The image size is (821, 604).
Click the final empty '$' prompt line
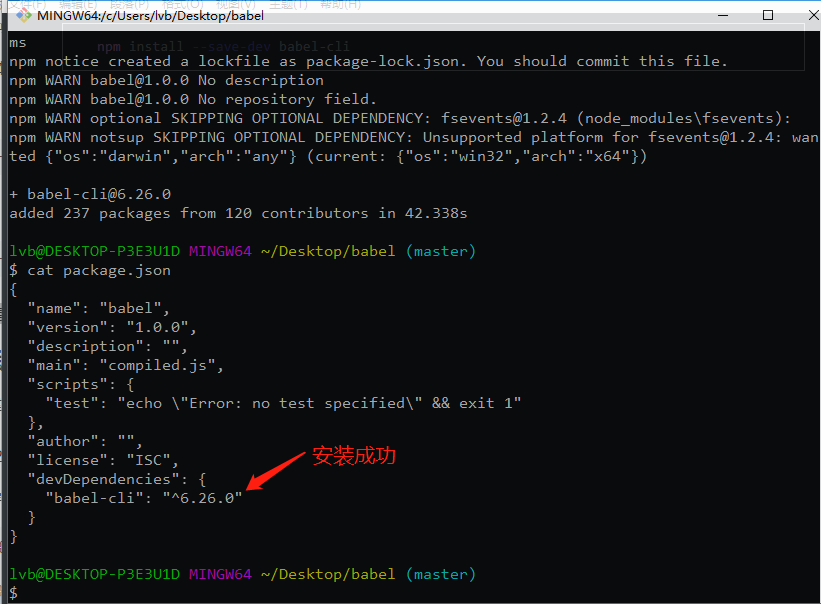tap(14, 593)
